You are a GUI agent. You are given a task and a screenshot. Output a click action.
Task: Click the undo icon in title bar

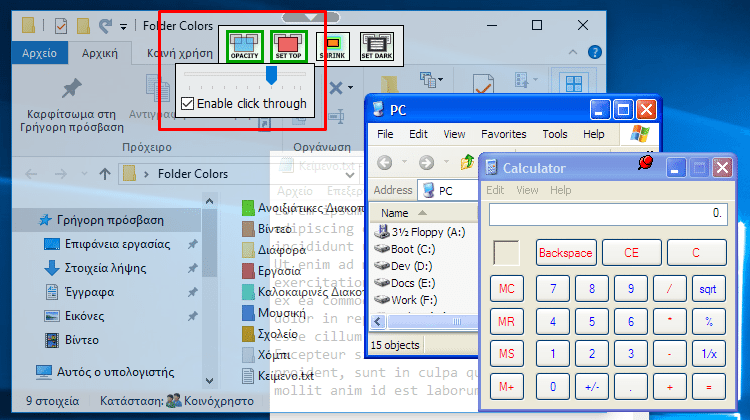coord(106,25)
